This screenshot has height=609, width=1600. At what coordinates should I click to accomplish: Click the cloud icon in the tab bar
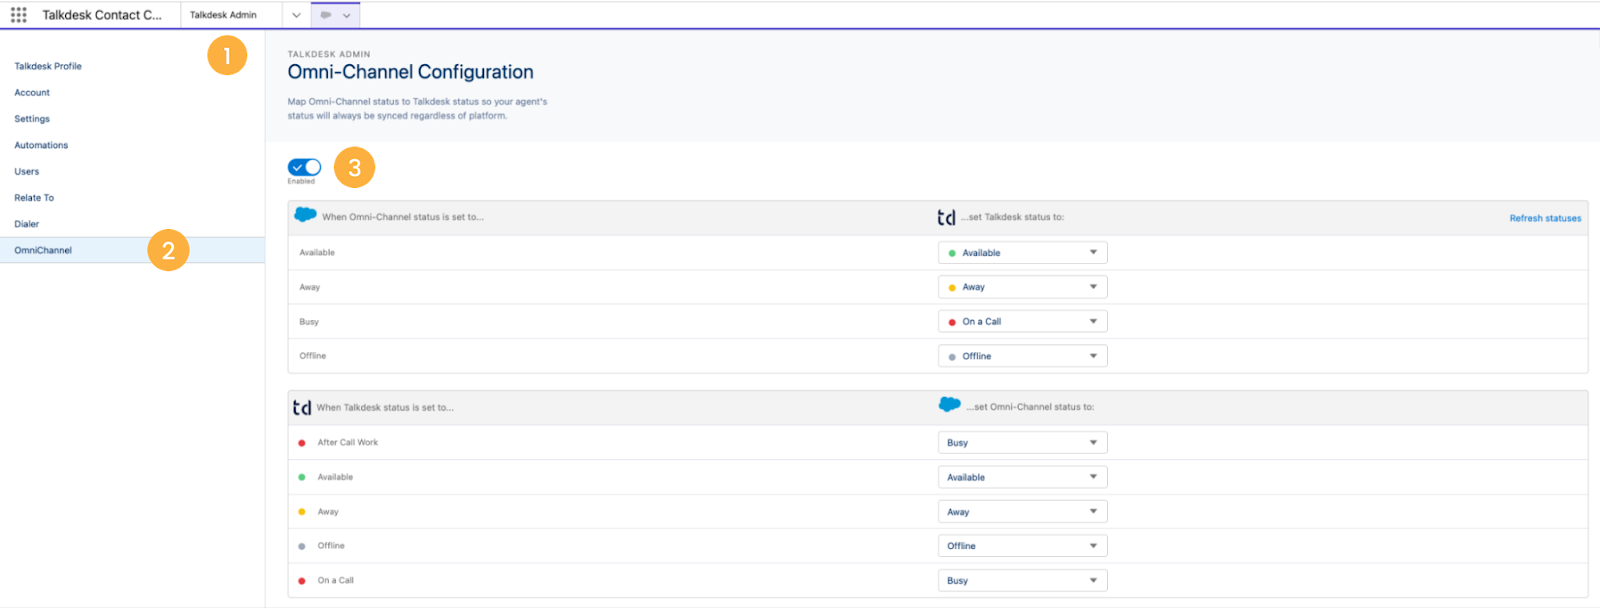pos(326,15)
